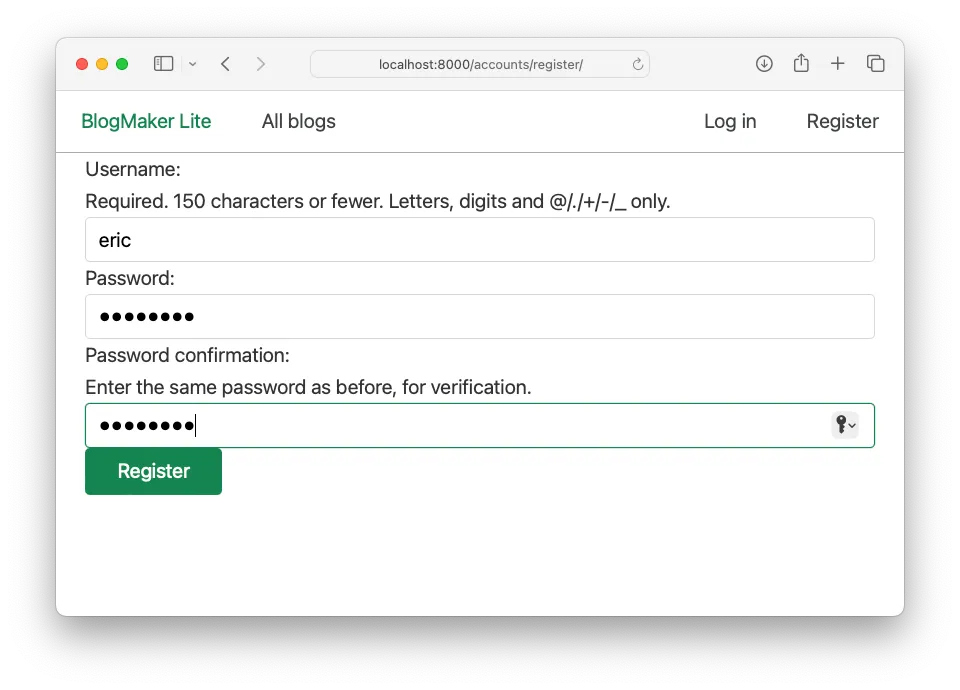Expand the sidebar tab group chevron
The width and height of the screenshot is (960, 690).
(x=192, y=64)
